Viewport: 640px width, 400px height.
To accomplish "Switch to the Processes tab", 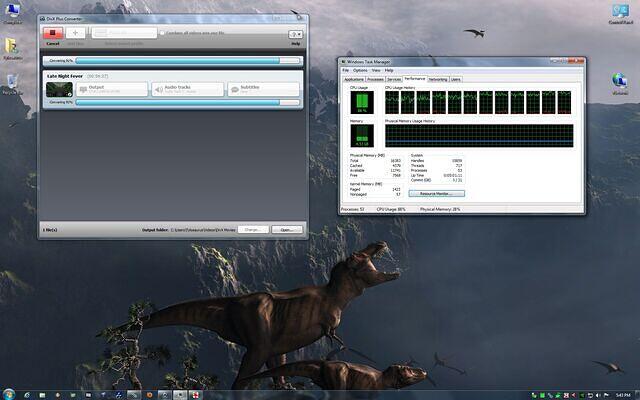I will coord(375,78).
